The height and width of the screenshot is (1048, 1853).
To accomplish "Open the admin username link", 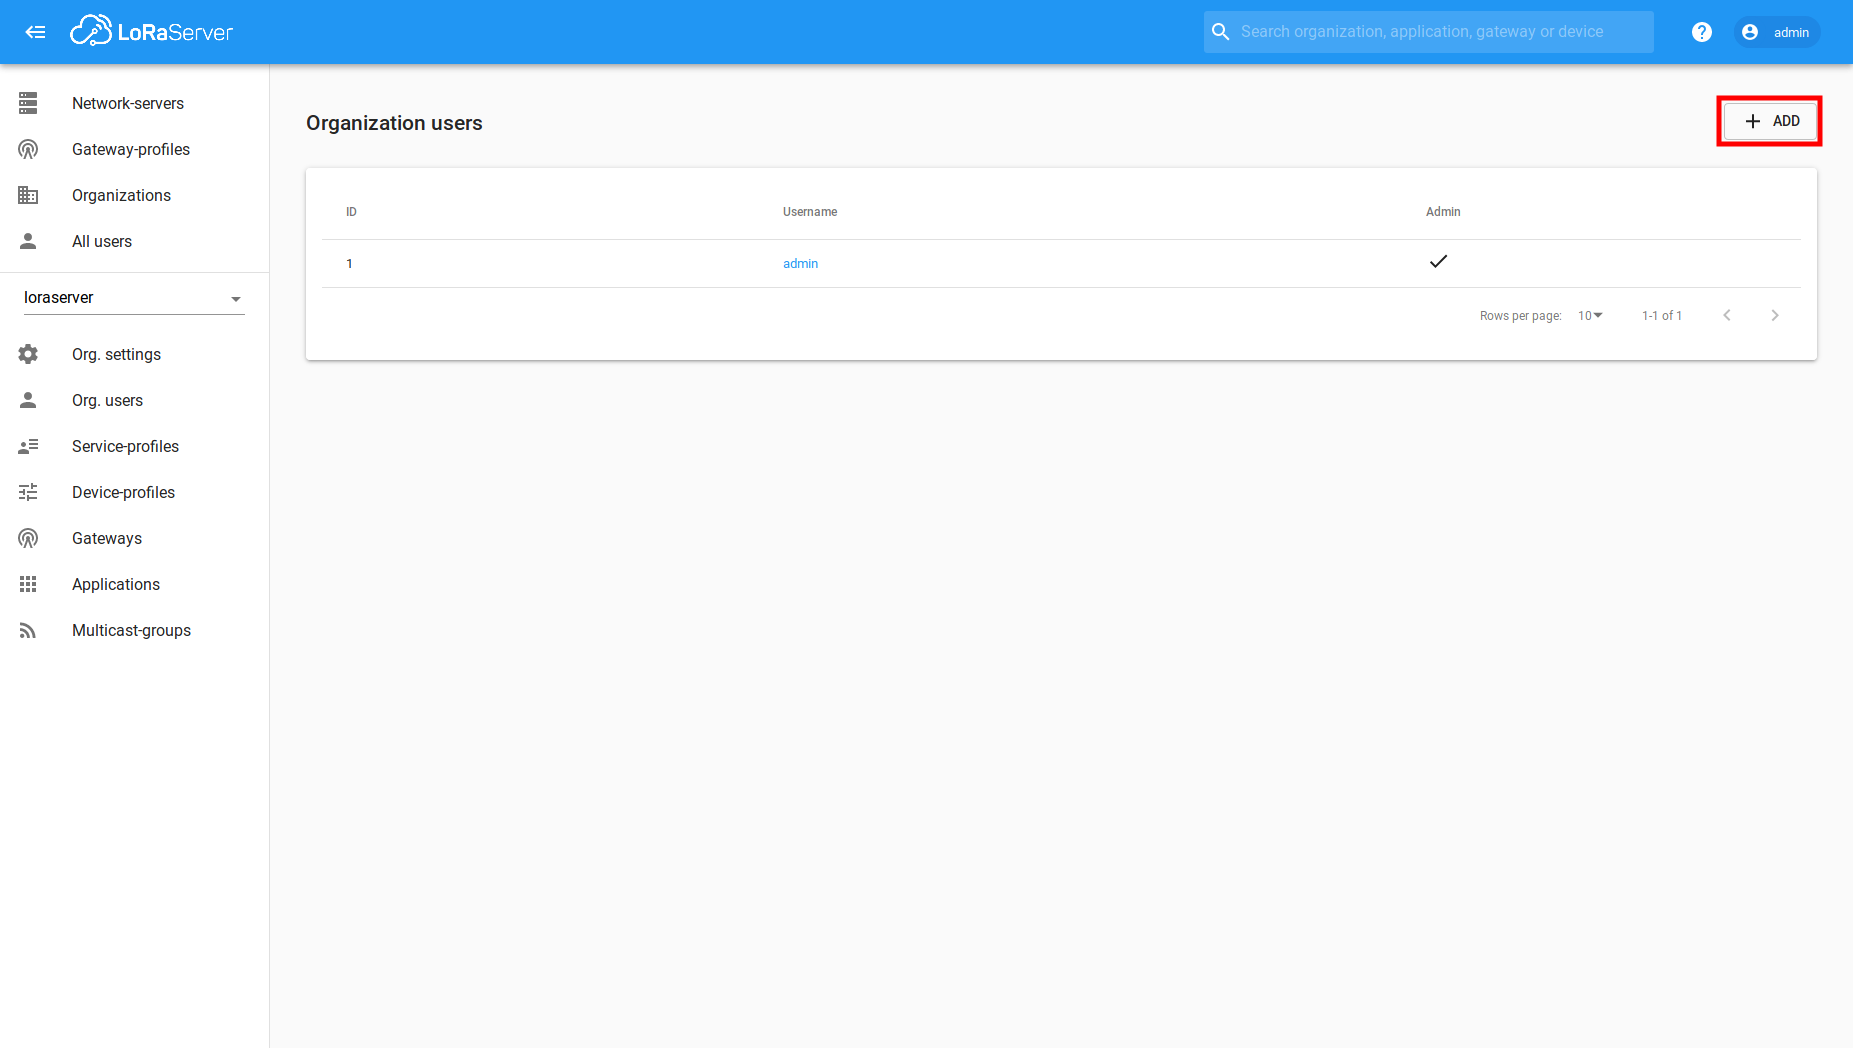I will 800,263.
